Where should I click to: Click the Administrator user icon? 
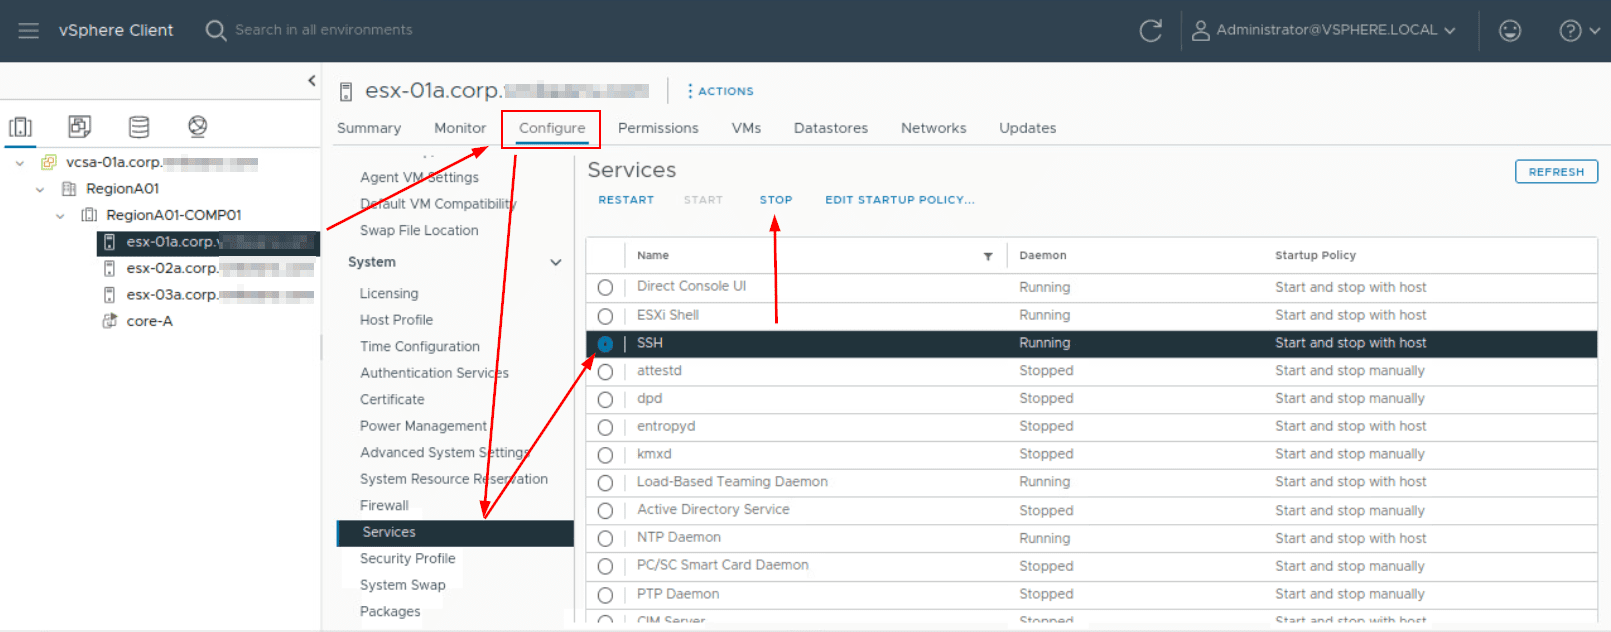1200,30
